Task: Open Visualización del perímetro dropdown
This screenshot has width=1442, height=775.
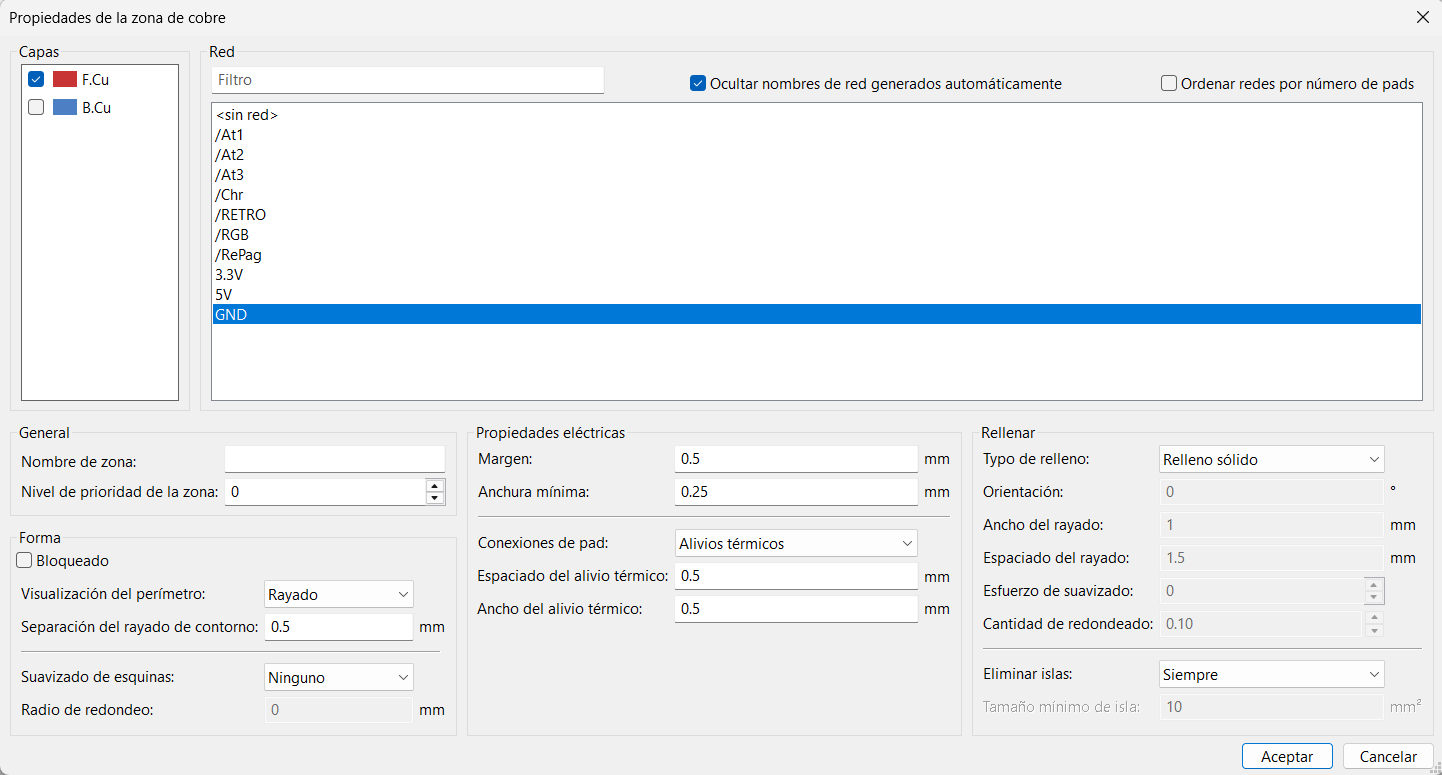Action: 338,594
